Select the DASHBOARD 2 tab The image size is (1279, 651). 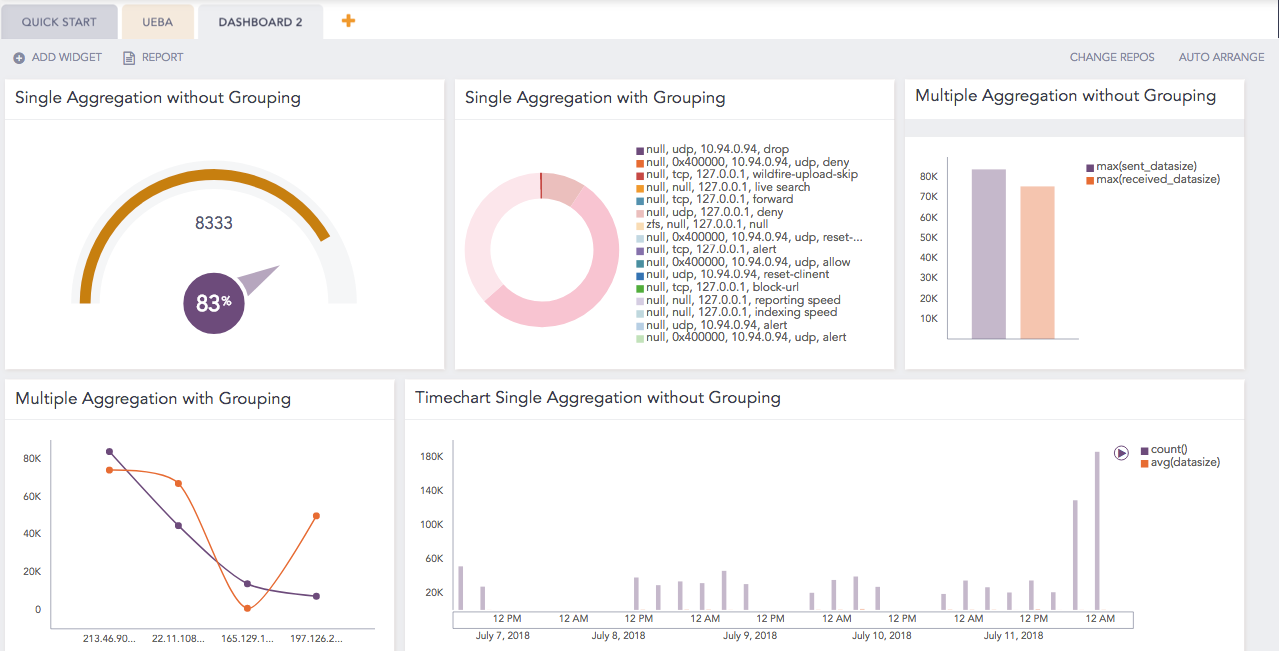260,21
